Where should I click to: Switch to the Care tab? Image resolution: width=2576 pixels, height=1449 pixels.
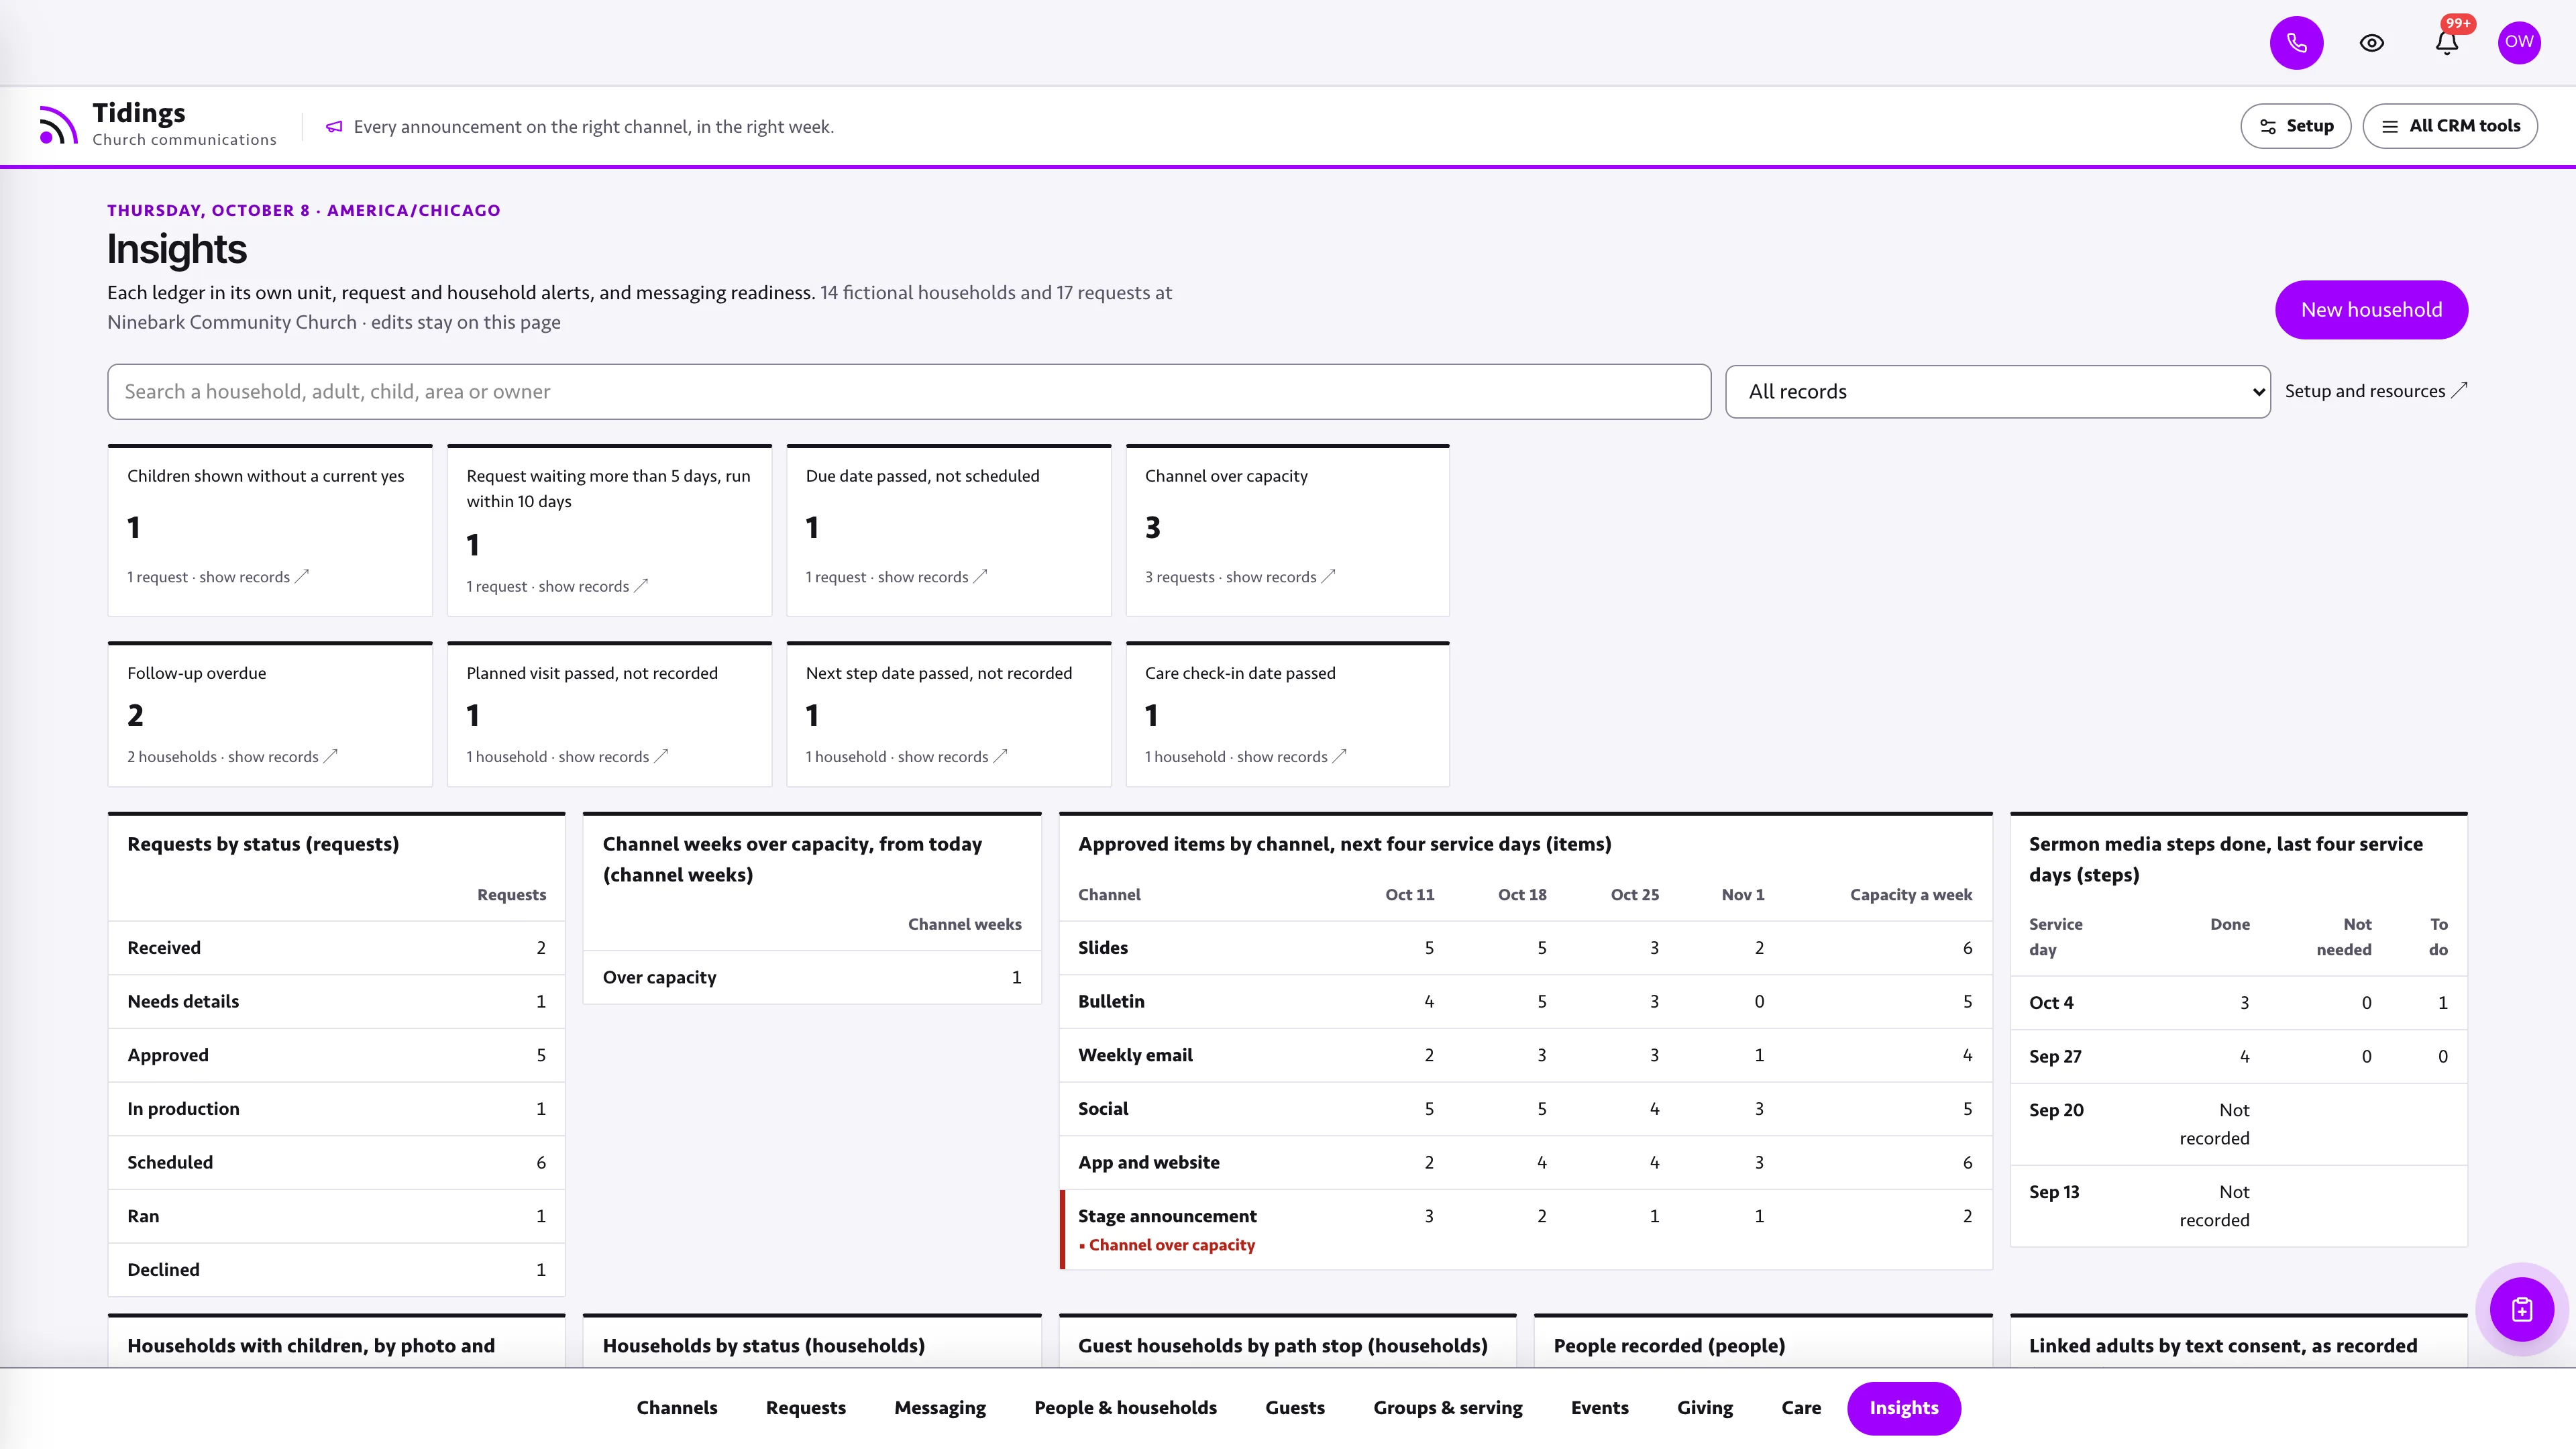(x=1801, y=1408)
